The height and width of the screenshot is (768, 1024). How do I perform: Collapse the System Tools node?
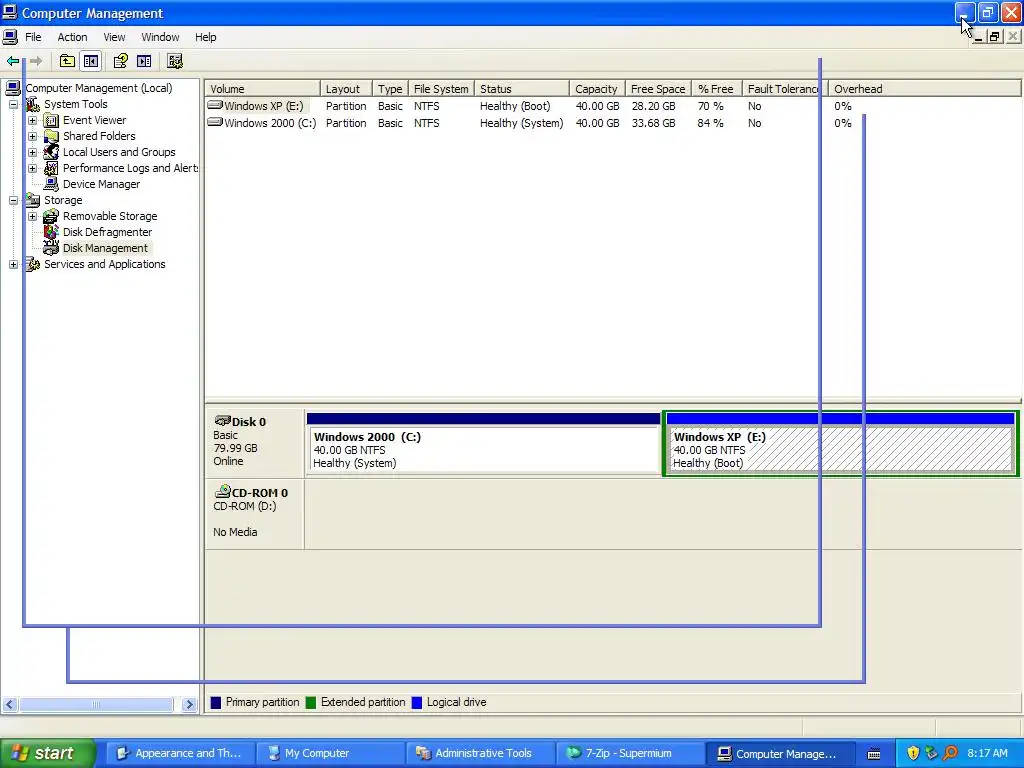(14, 104)
